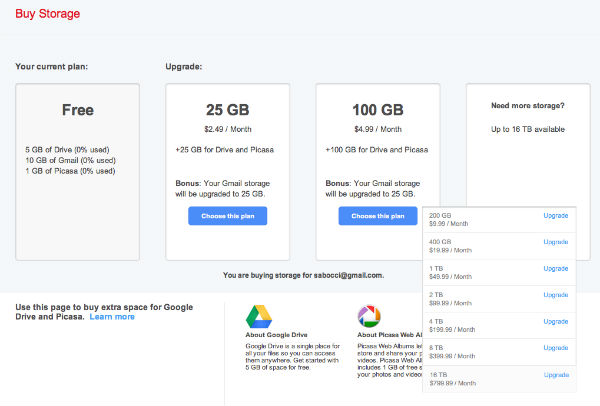Click the Google Drive triangle icon
The image size is (600, 406).
pos(259,316)
